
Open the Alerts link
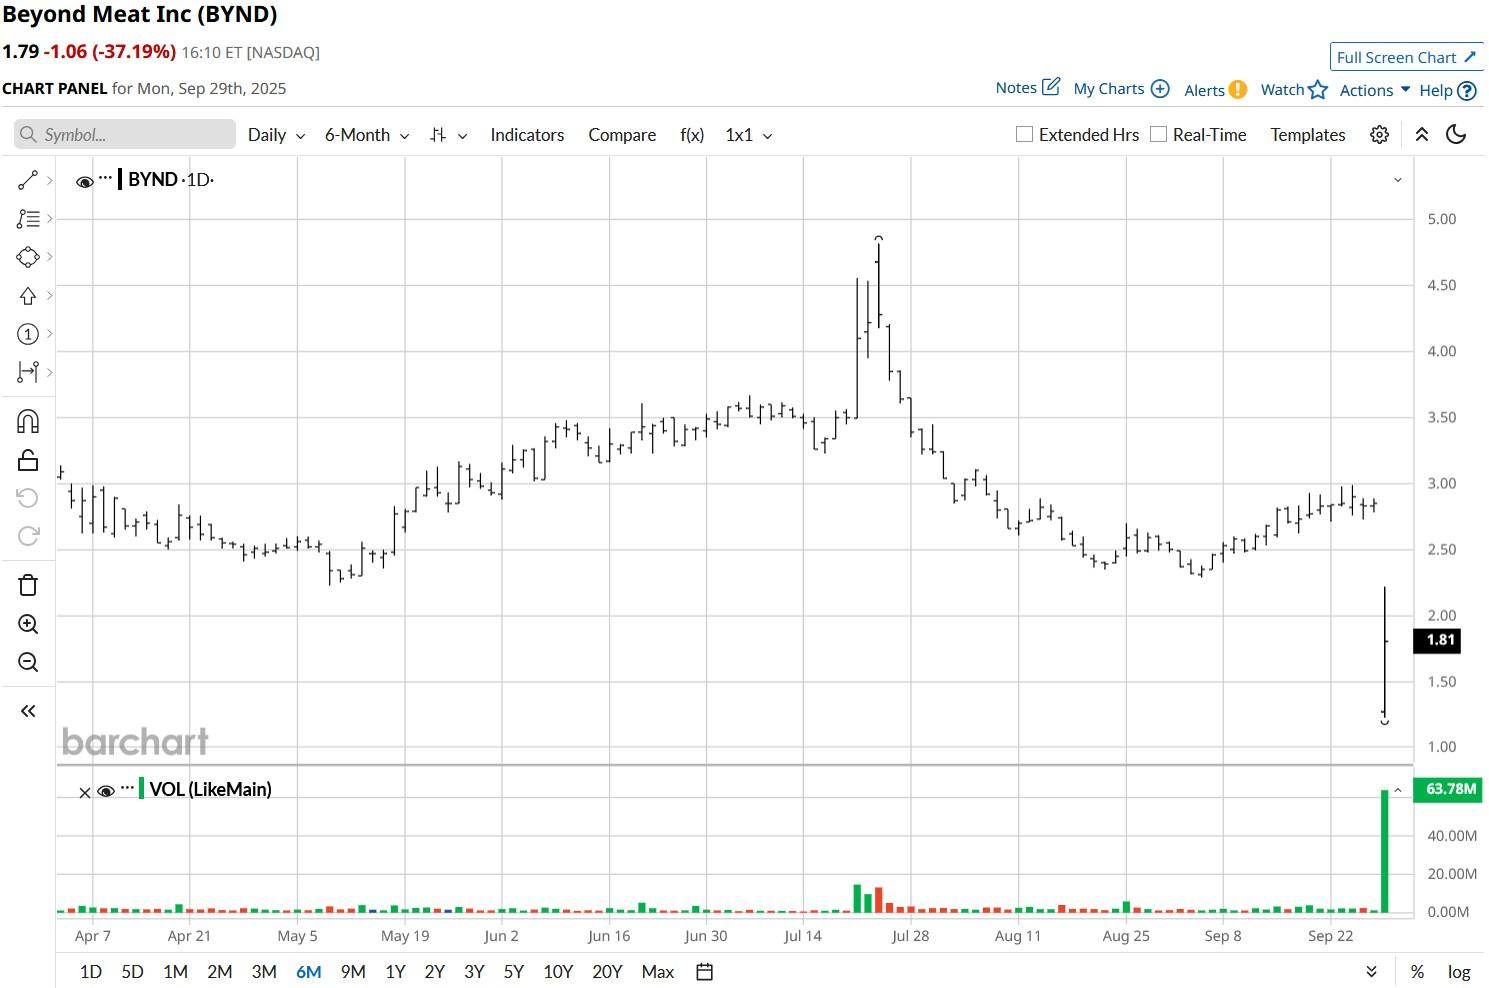[x=1215, y=90]
